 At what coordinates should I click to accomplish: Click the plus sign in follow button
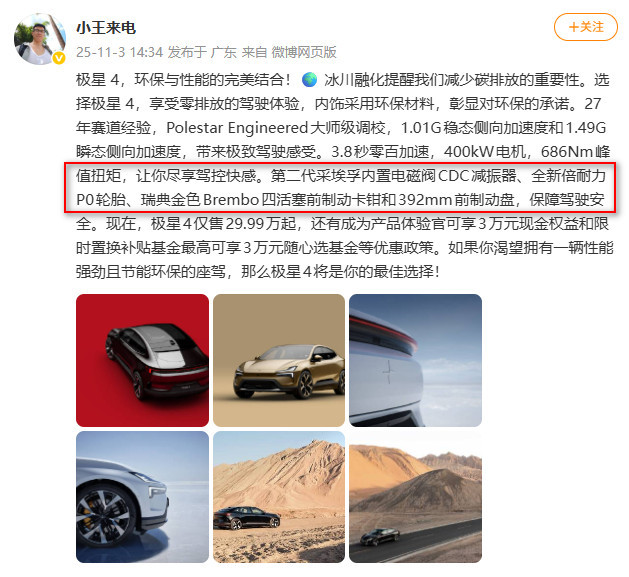point(574,27)
